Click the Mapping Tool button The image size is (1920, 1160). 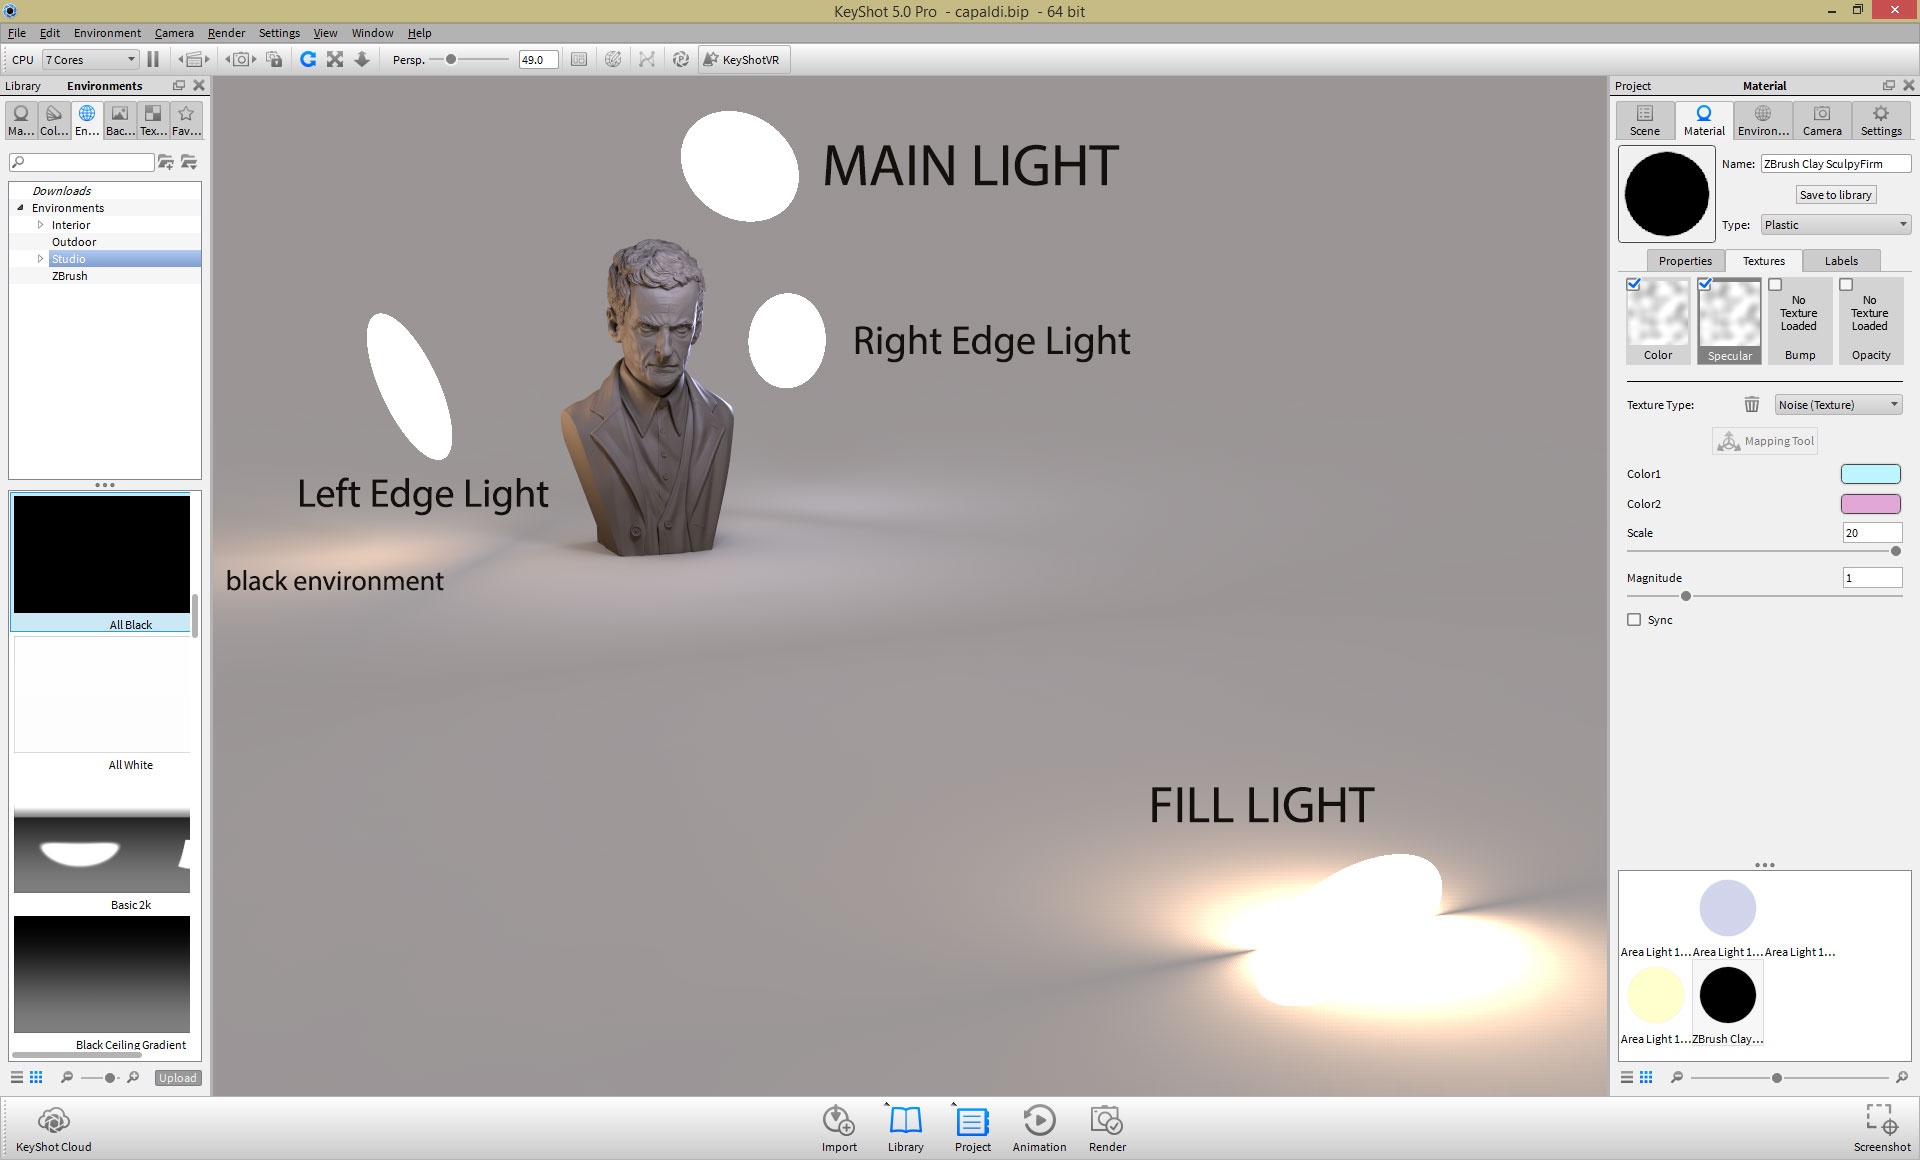[1766, 441]
